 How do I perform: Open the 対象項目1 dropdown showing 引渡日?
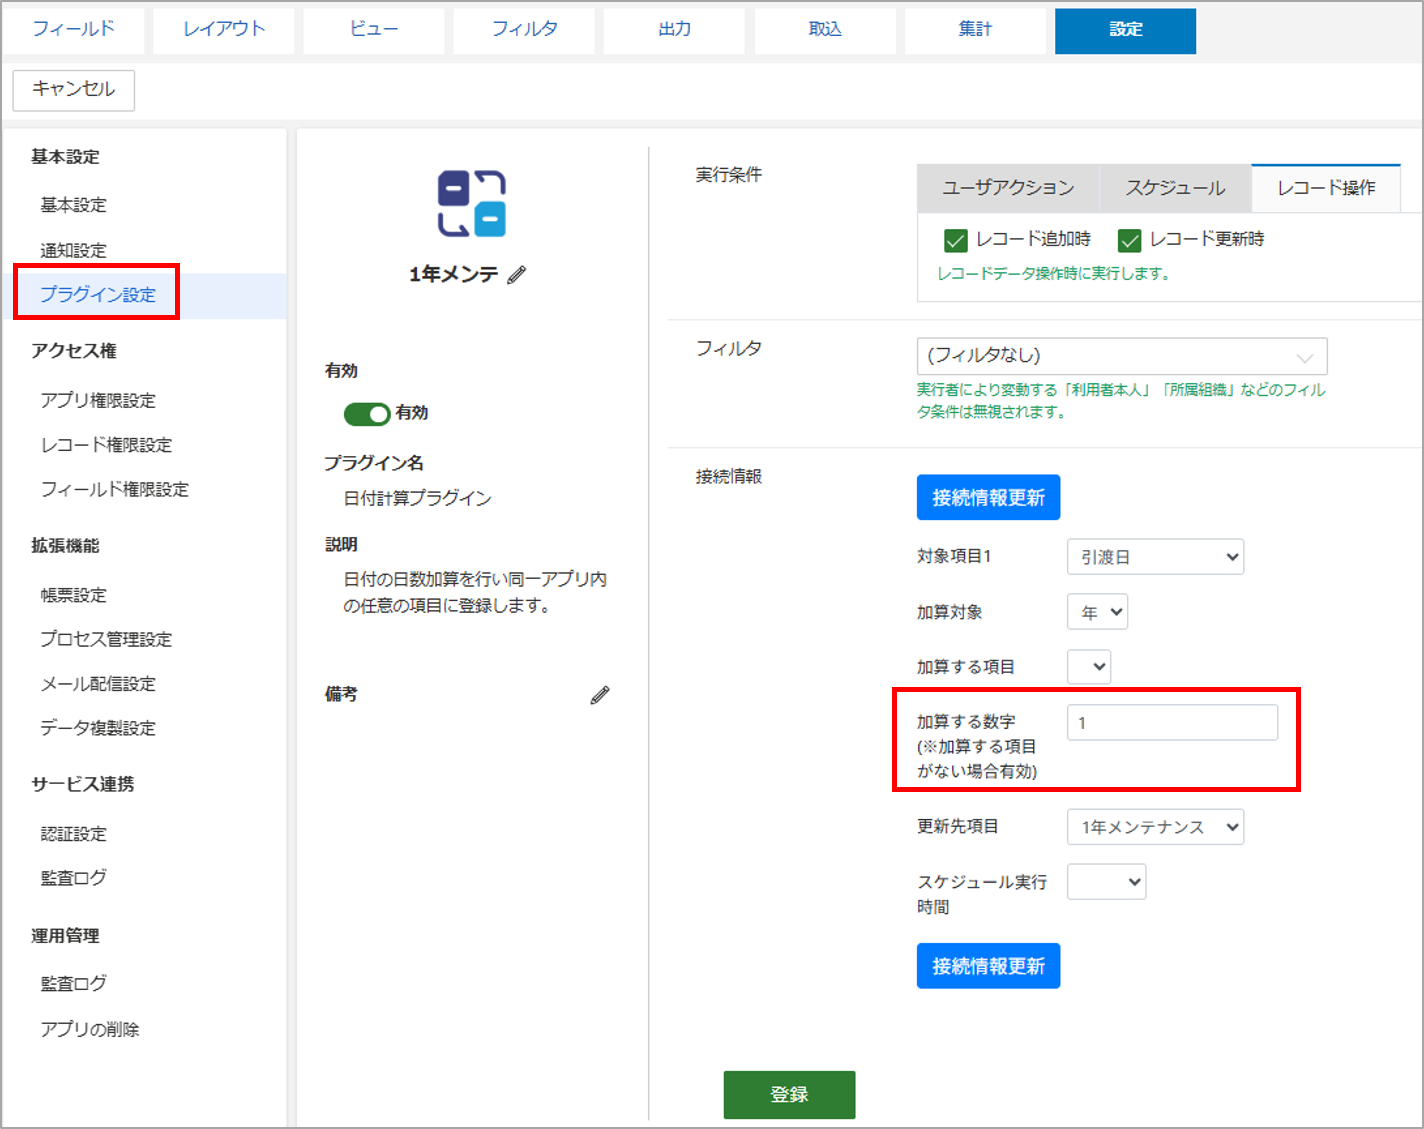pyautogui.click(x=1156, y=557)
